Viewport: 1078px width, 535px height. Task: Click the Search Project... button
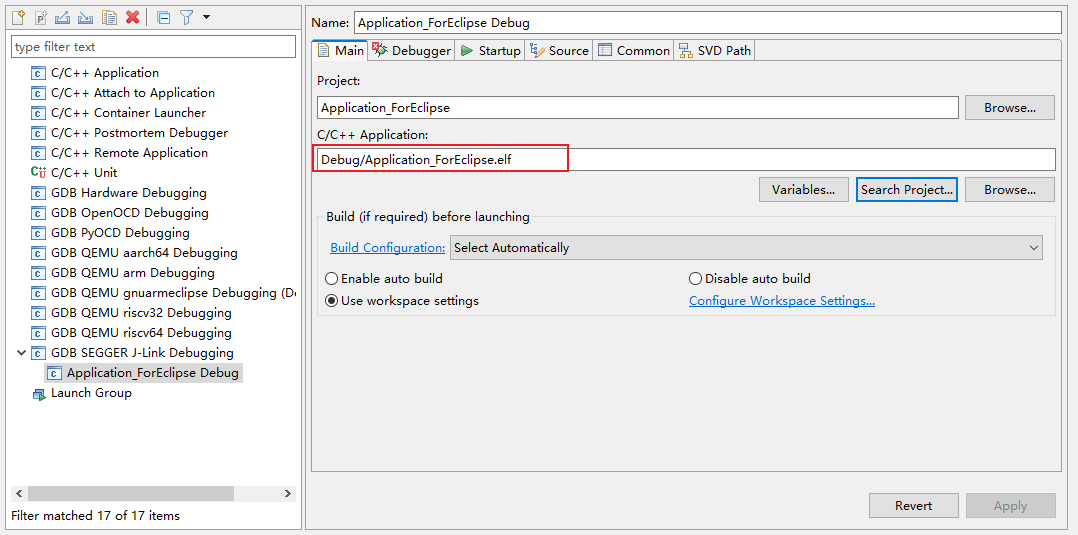[x=907, y=190]
